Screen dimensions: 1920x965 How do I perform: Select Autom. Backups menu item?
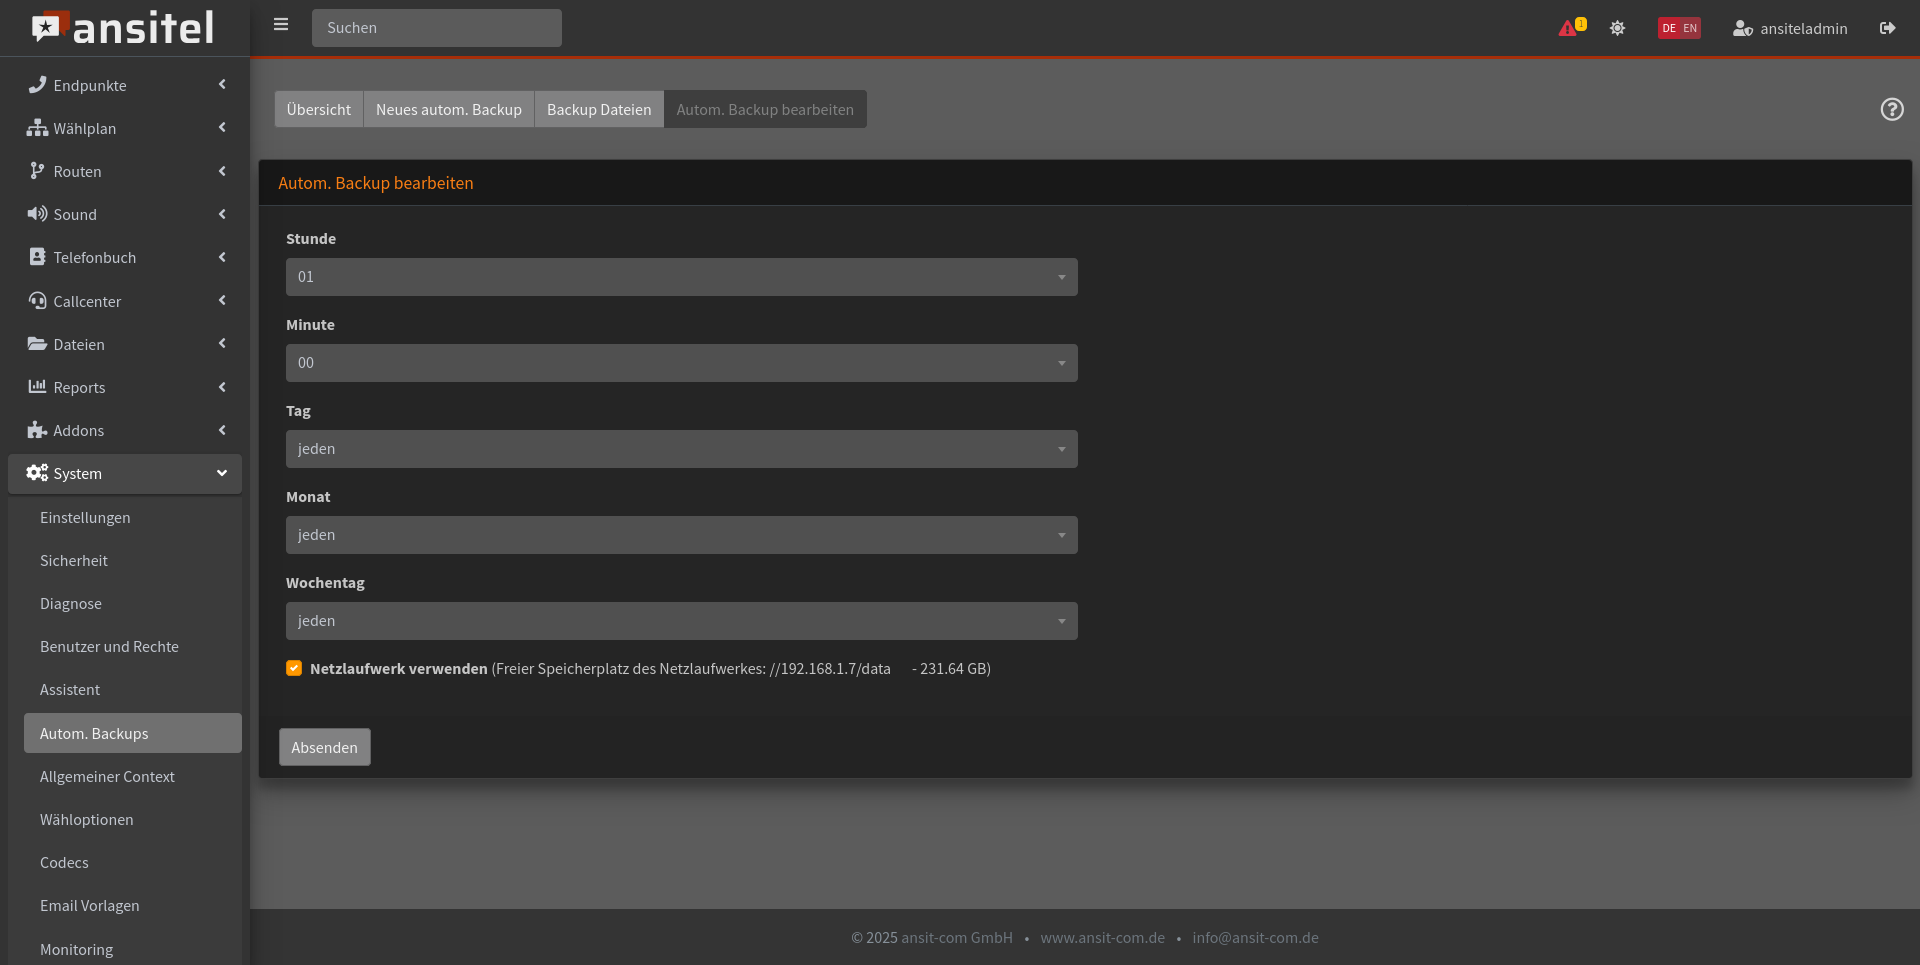point(133,733)
